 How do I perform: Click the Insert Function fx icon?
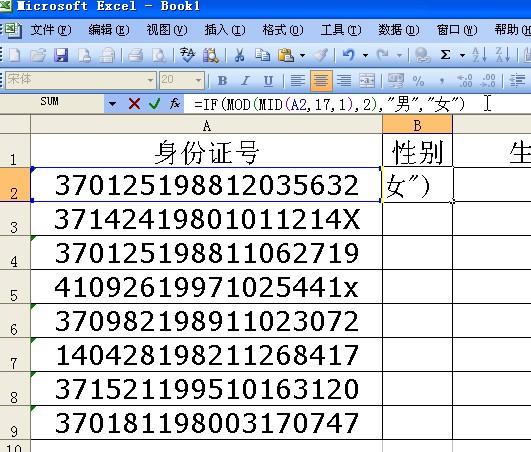click(x=175, y=103)
